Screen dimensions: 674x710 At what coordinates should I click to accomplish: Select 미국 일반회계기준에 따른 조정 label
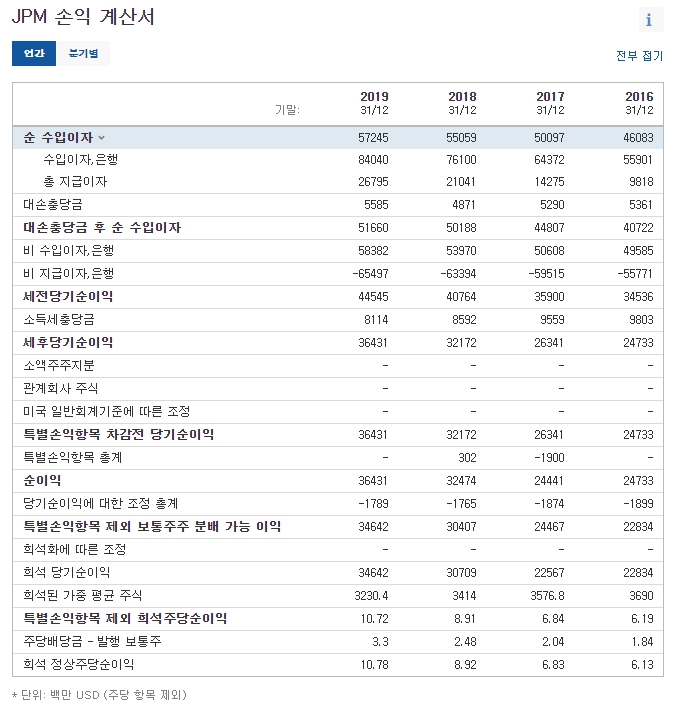[x=106, y=411]
